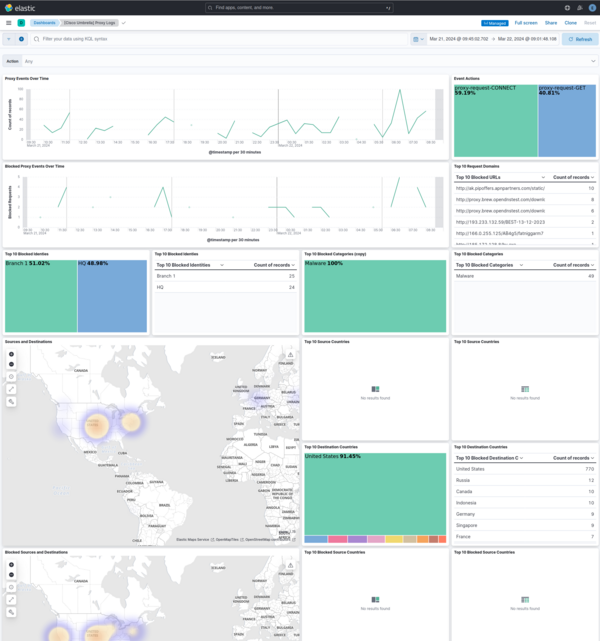Click the add filter plus icon
600x641 pixels.
pos(22,39)
